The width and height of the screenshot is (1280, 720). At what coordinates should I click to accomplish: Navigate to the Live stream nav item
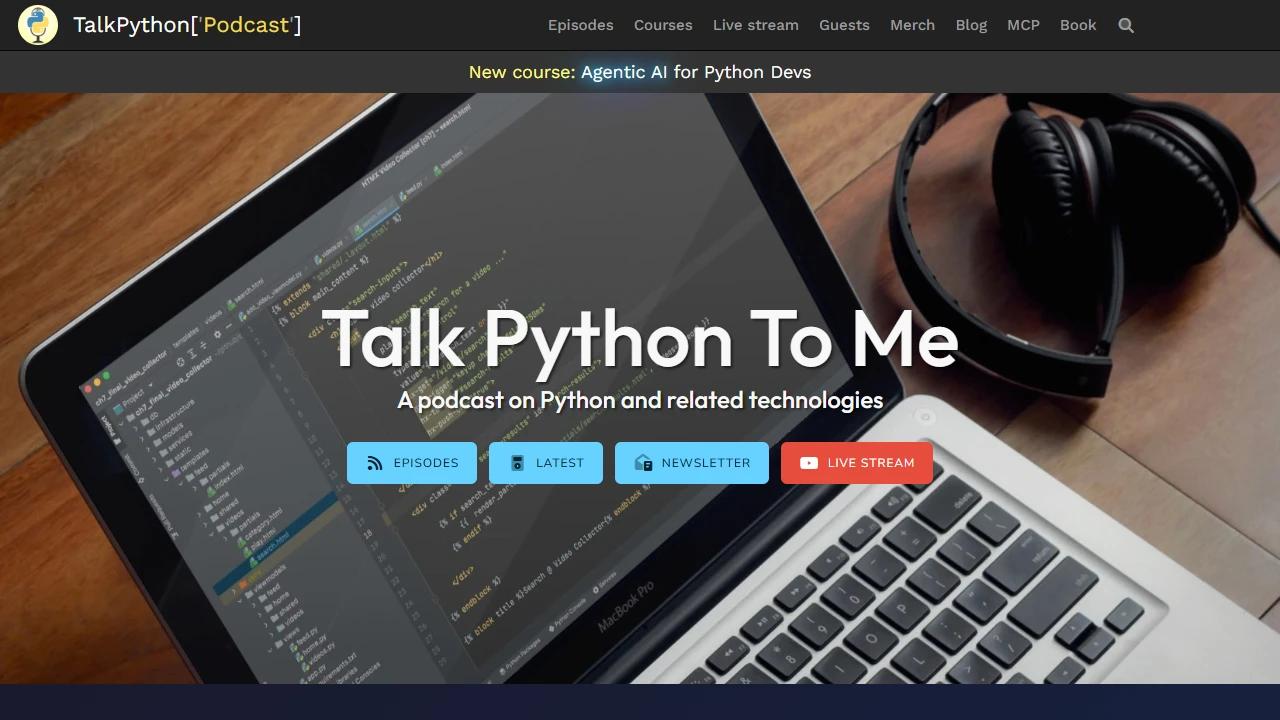pos(755,25)
